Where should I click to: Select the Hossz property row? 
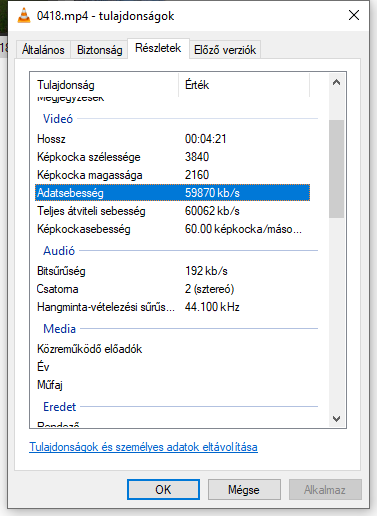pos(172,139)
